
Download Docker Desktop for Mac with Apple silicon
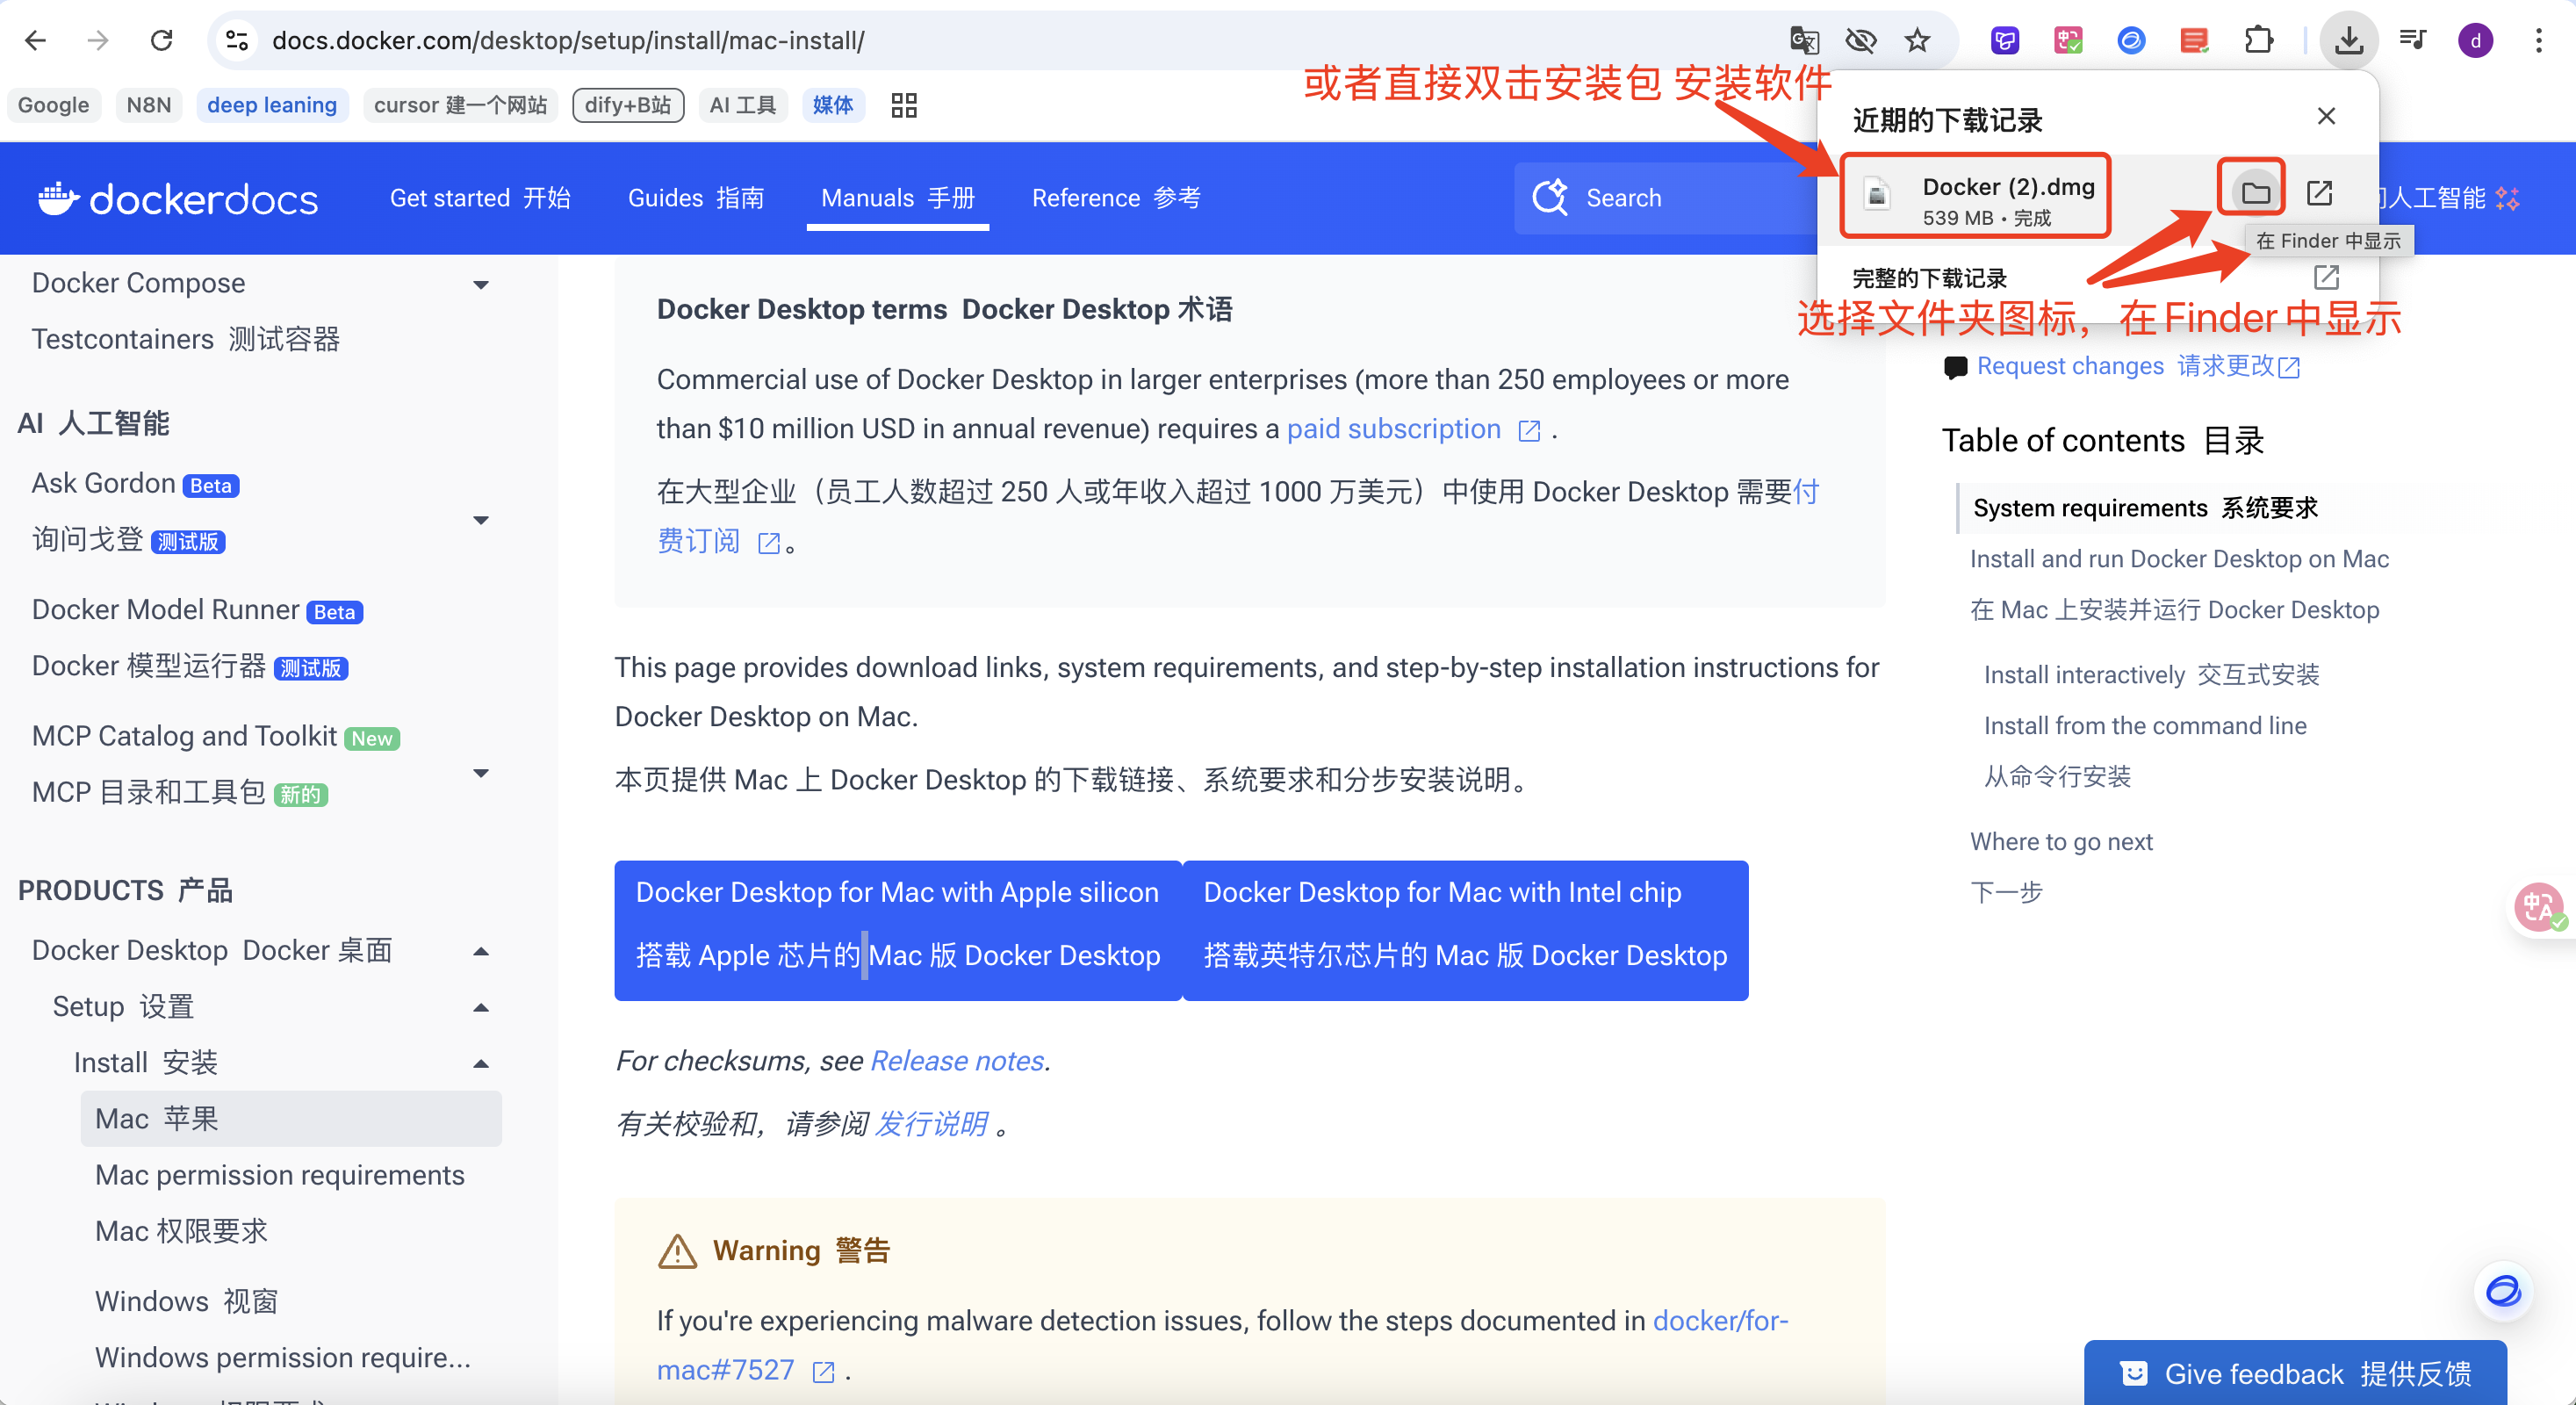(x=898, y=930)
